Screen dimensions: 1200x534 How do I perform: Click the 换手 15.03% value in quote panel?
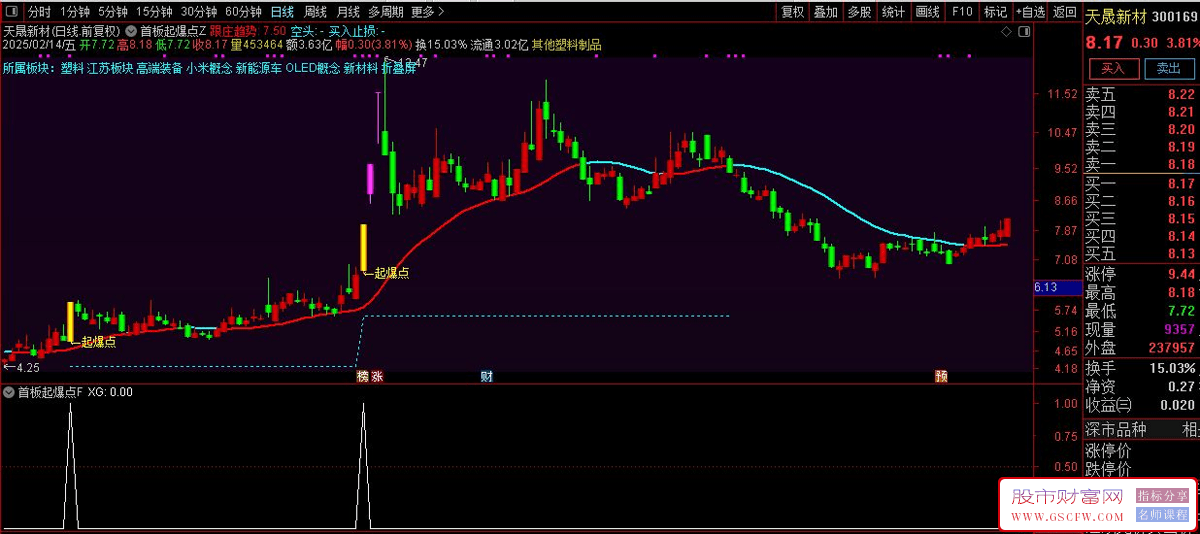(1171, 368)
